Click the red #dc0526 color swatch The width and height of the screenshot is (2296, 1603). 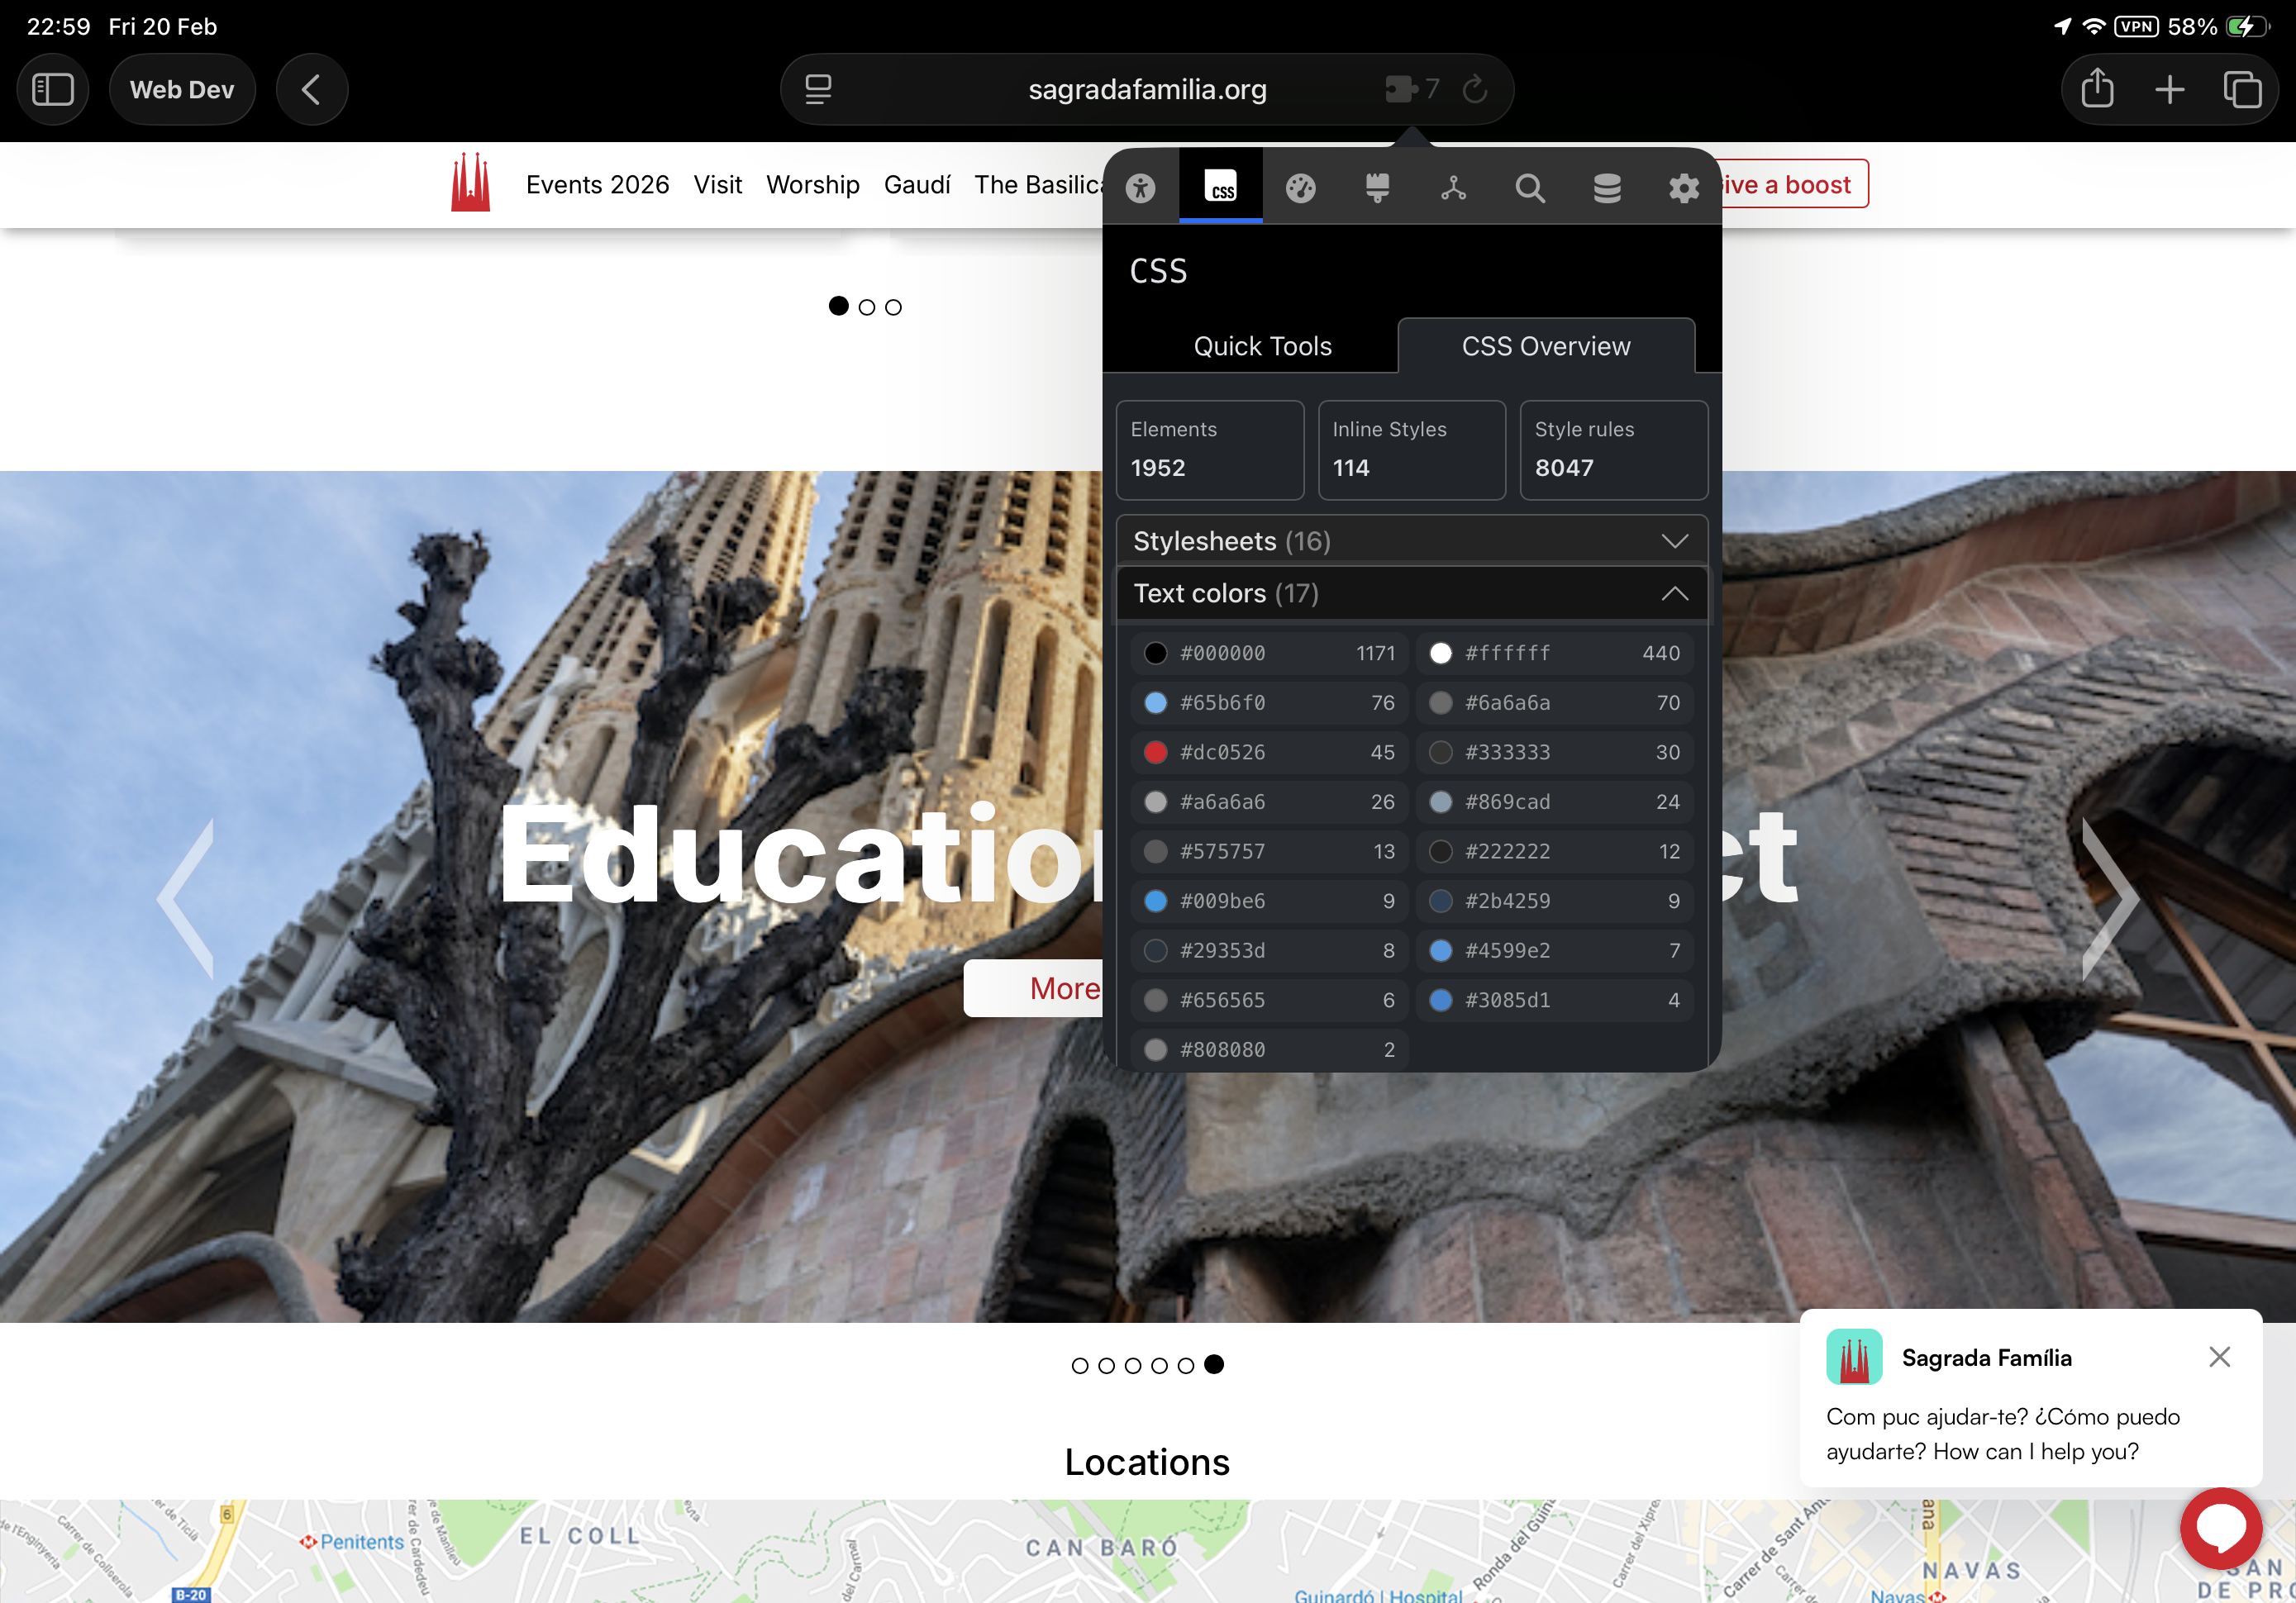(x=1156, y=752)
